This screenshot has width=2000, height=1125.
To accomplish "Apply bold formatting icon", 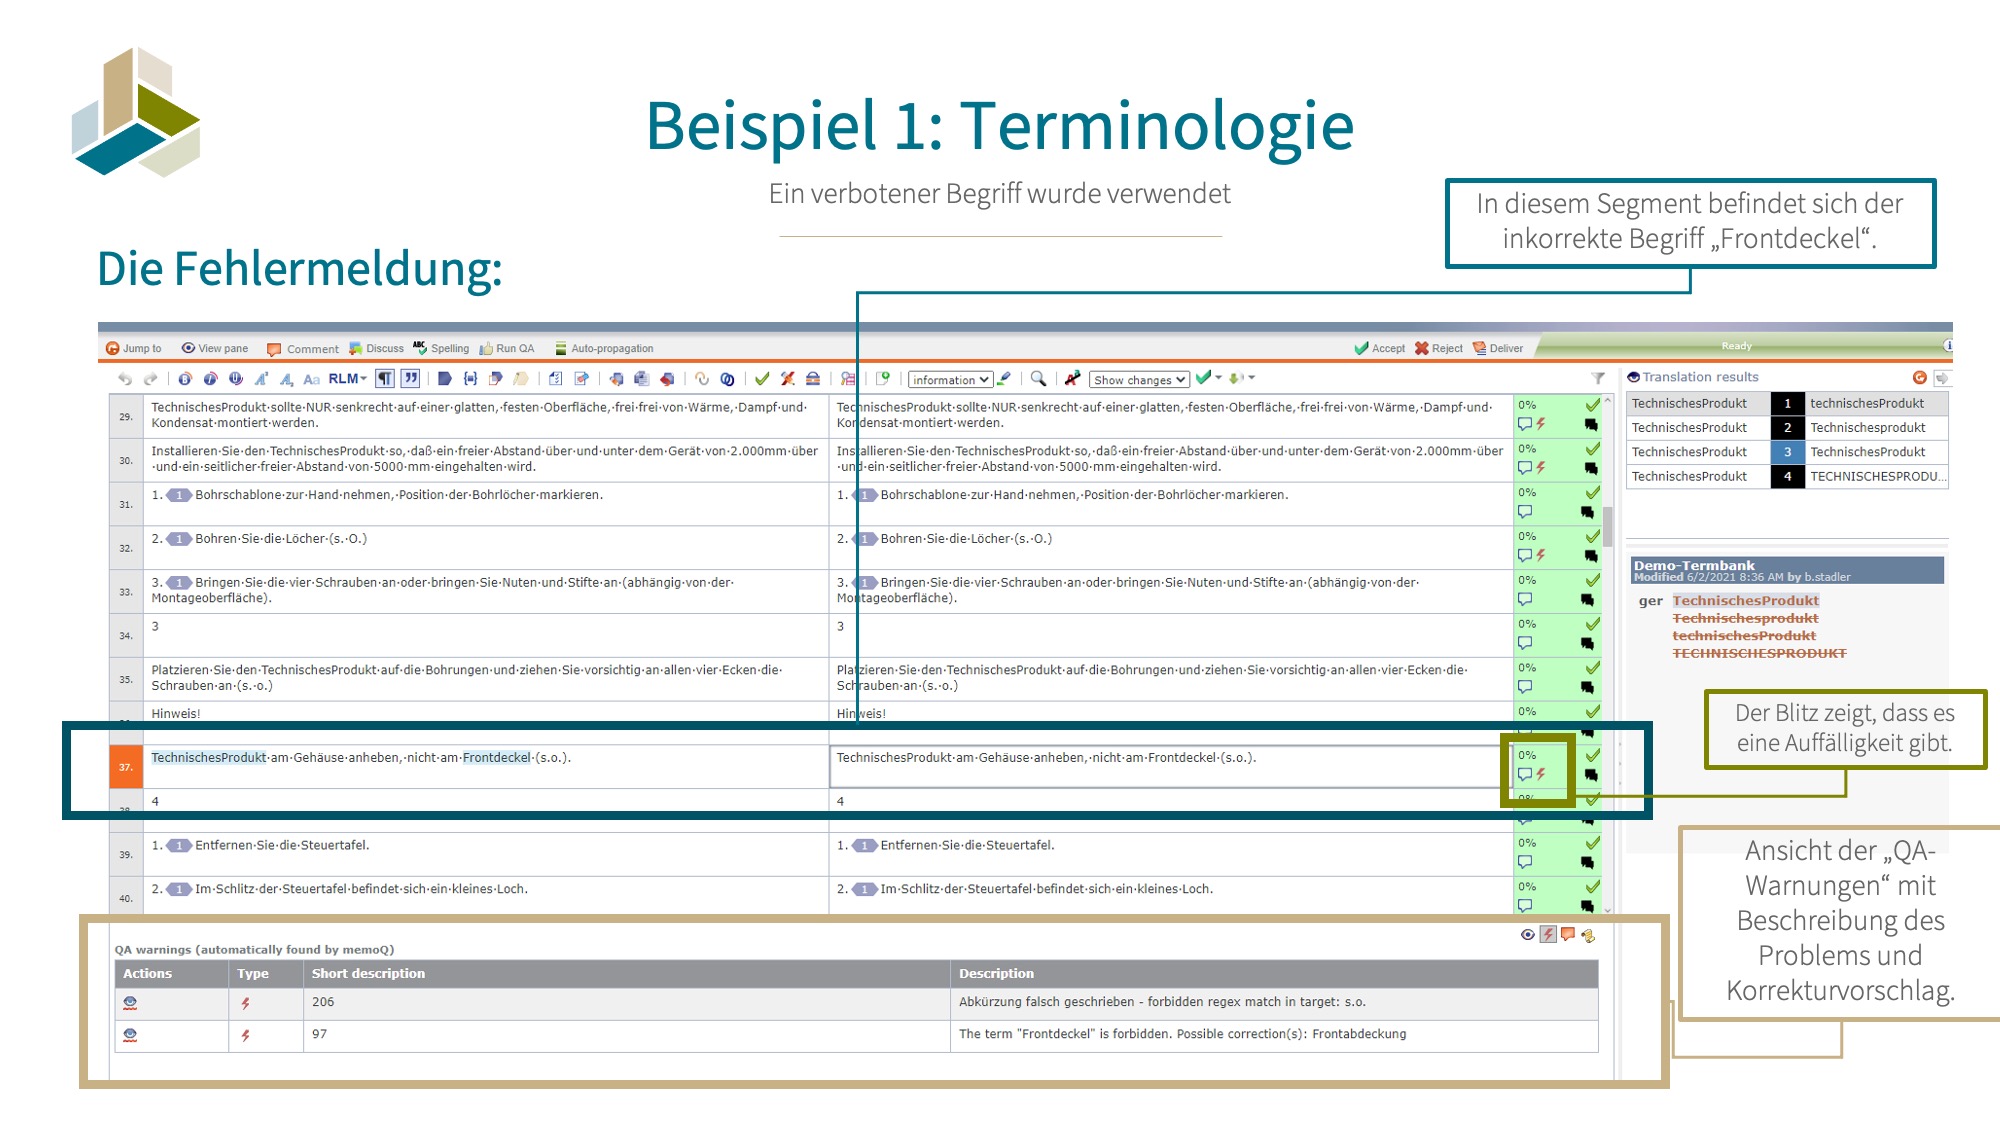I will [185, 379].
